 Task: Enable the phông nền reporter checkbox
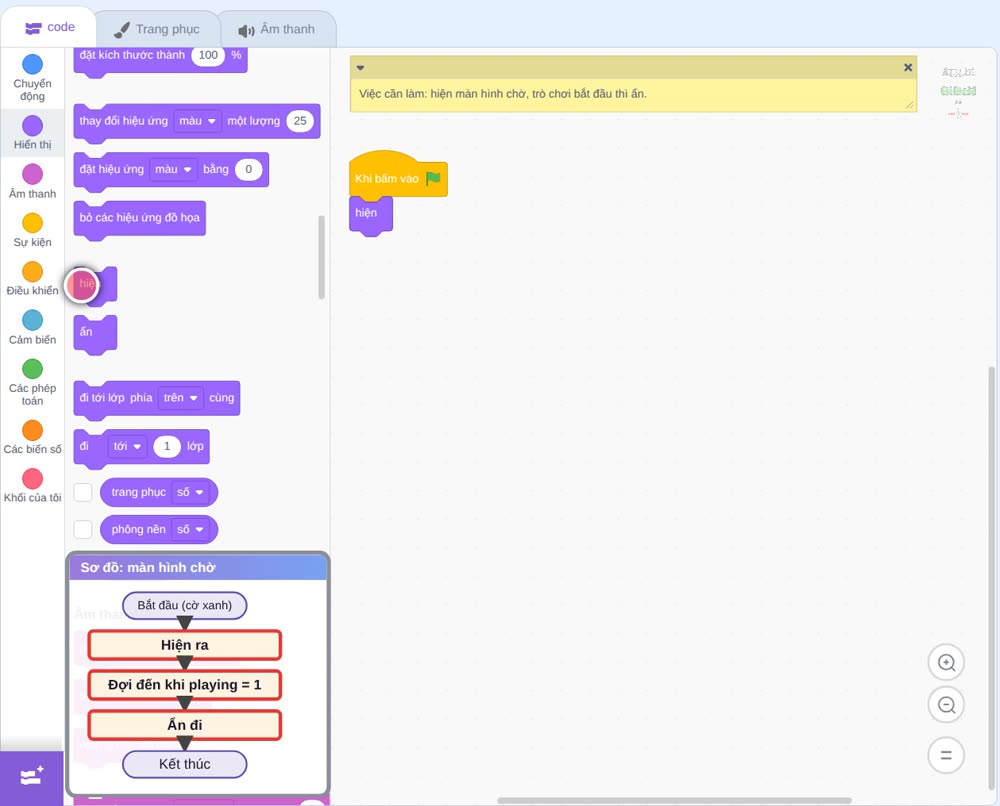[x=83, y=529]
